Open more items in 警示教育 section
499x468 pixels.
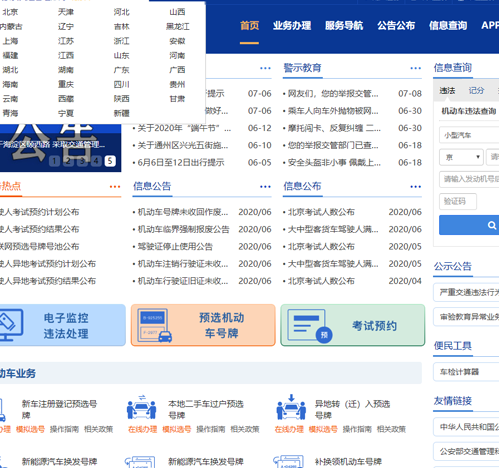coord(415,68)
